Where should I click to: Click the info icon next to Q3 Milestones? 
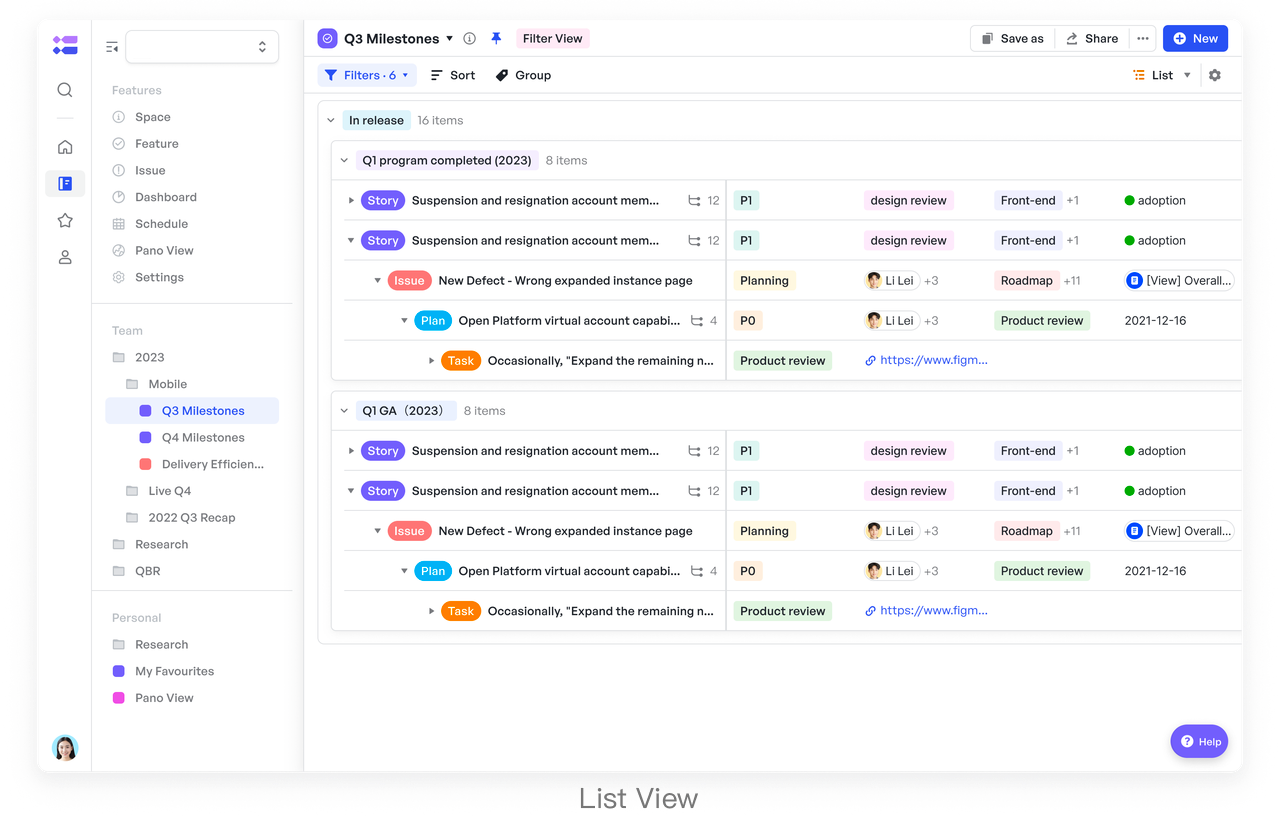point(469,38)
